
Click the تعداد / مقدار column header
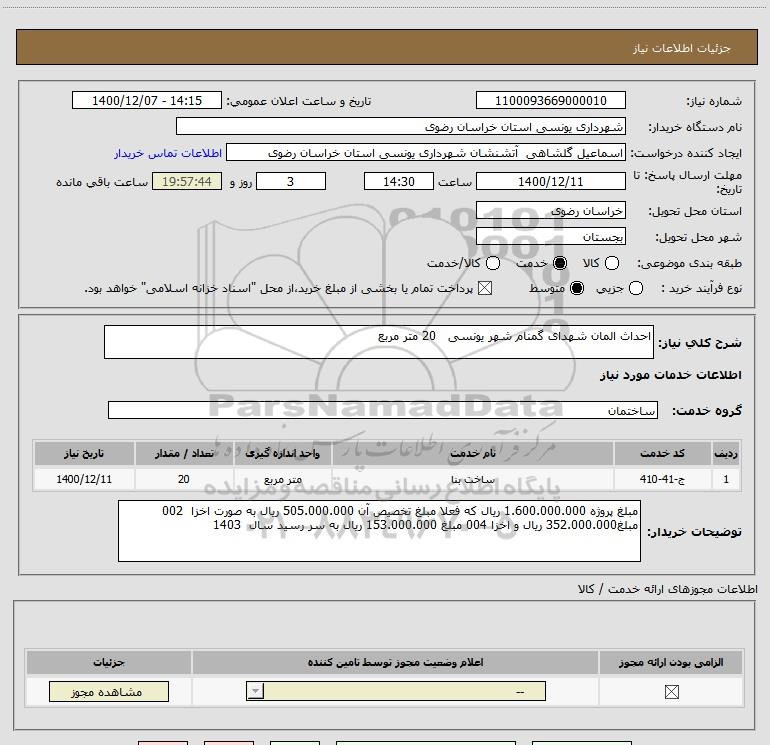point(184,453)
